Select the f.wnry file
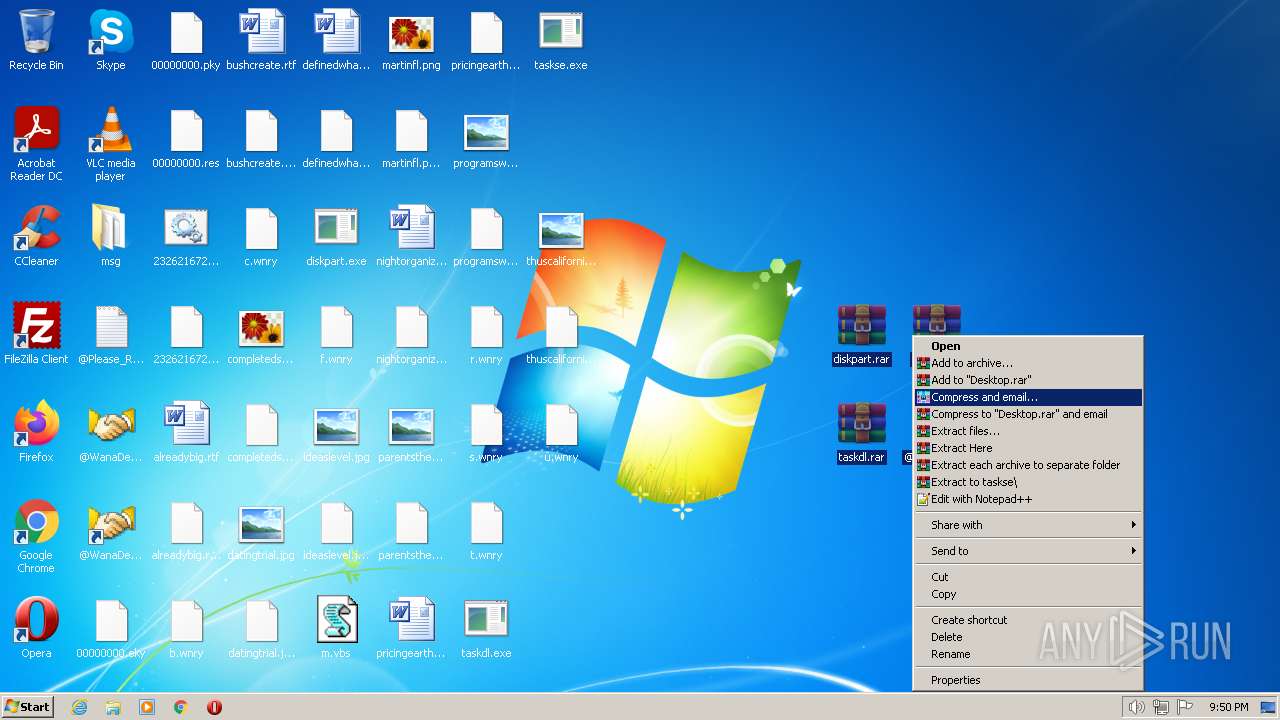Screen dimensions: 1280x720 tap(336, 334)
